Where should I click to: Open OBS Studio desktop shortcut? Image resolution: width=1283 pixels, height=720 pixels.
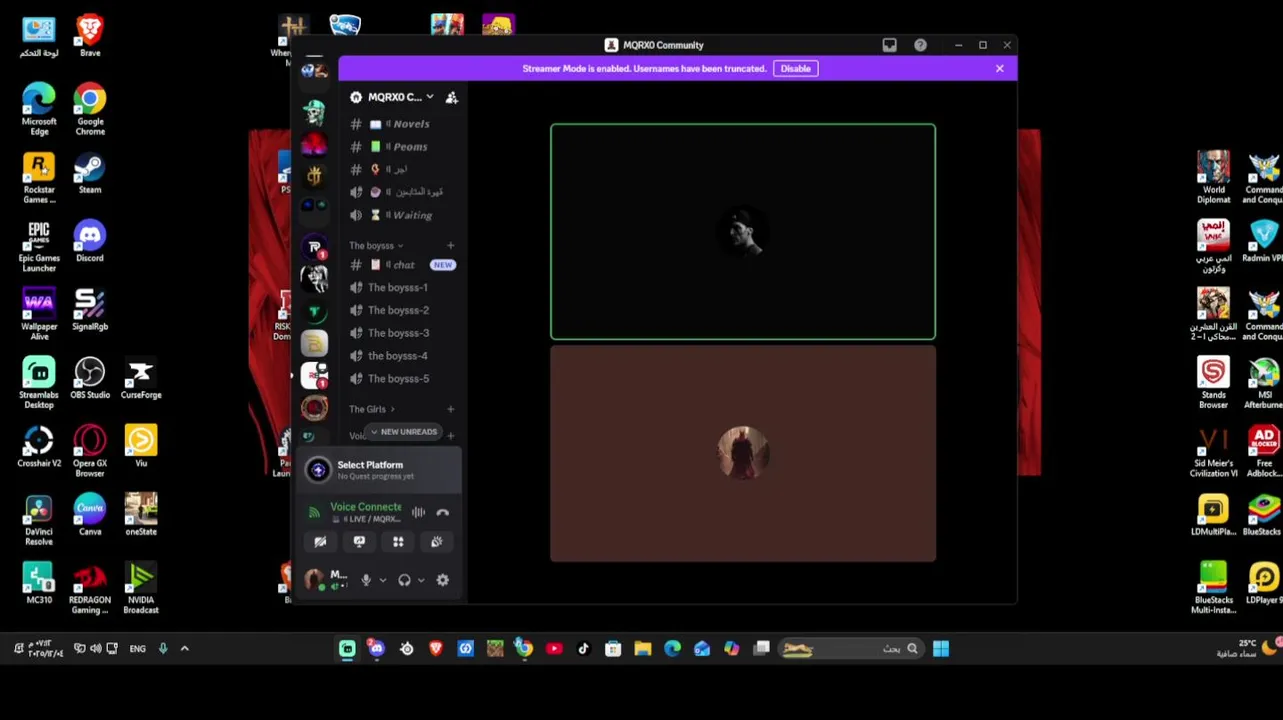[90, 378]
